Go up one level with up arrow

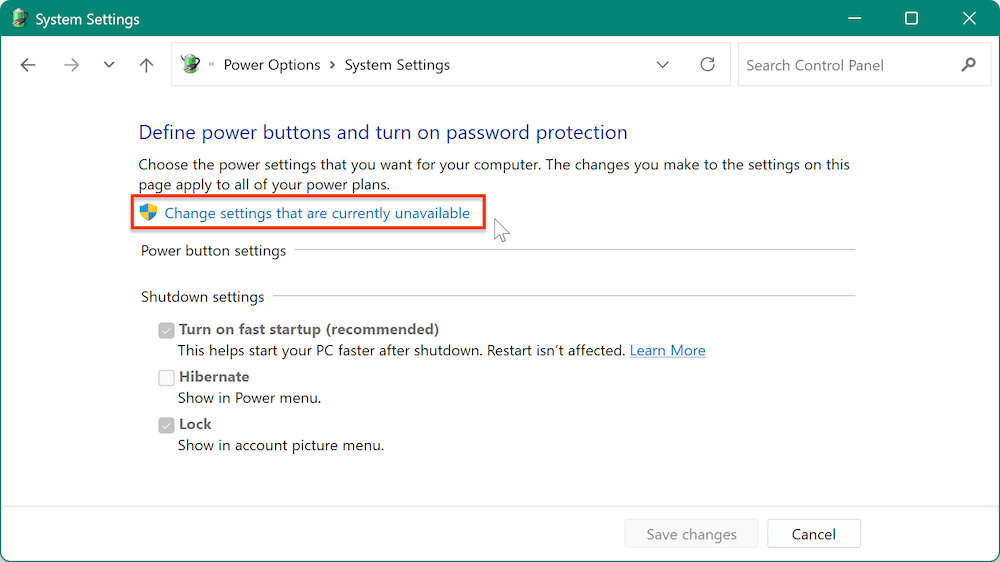point(146,65)
